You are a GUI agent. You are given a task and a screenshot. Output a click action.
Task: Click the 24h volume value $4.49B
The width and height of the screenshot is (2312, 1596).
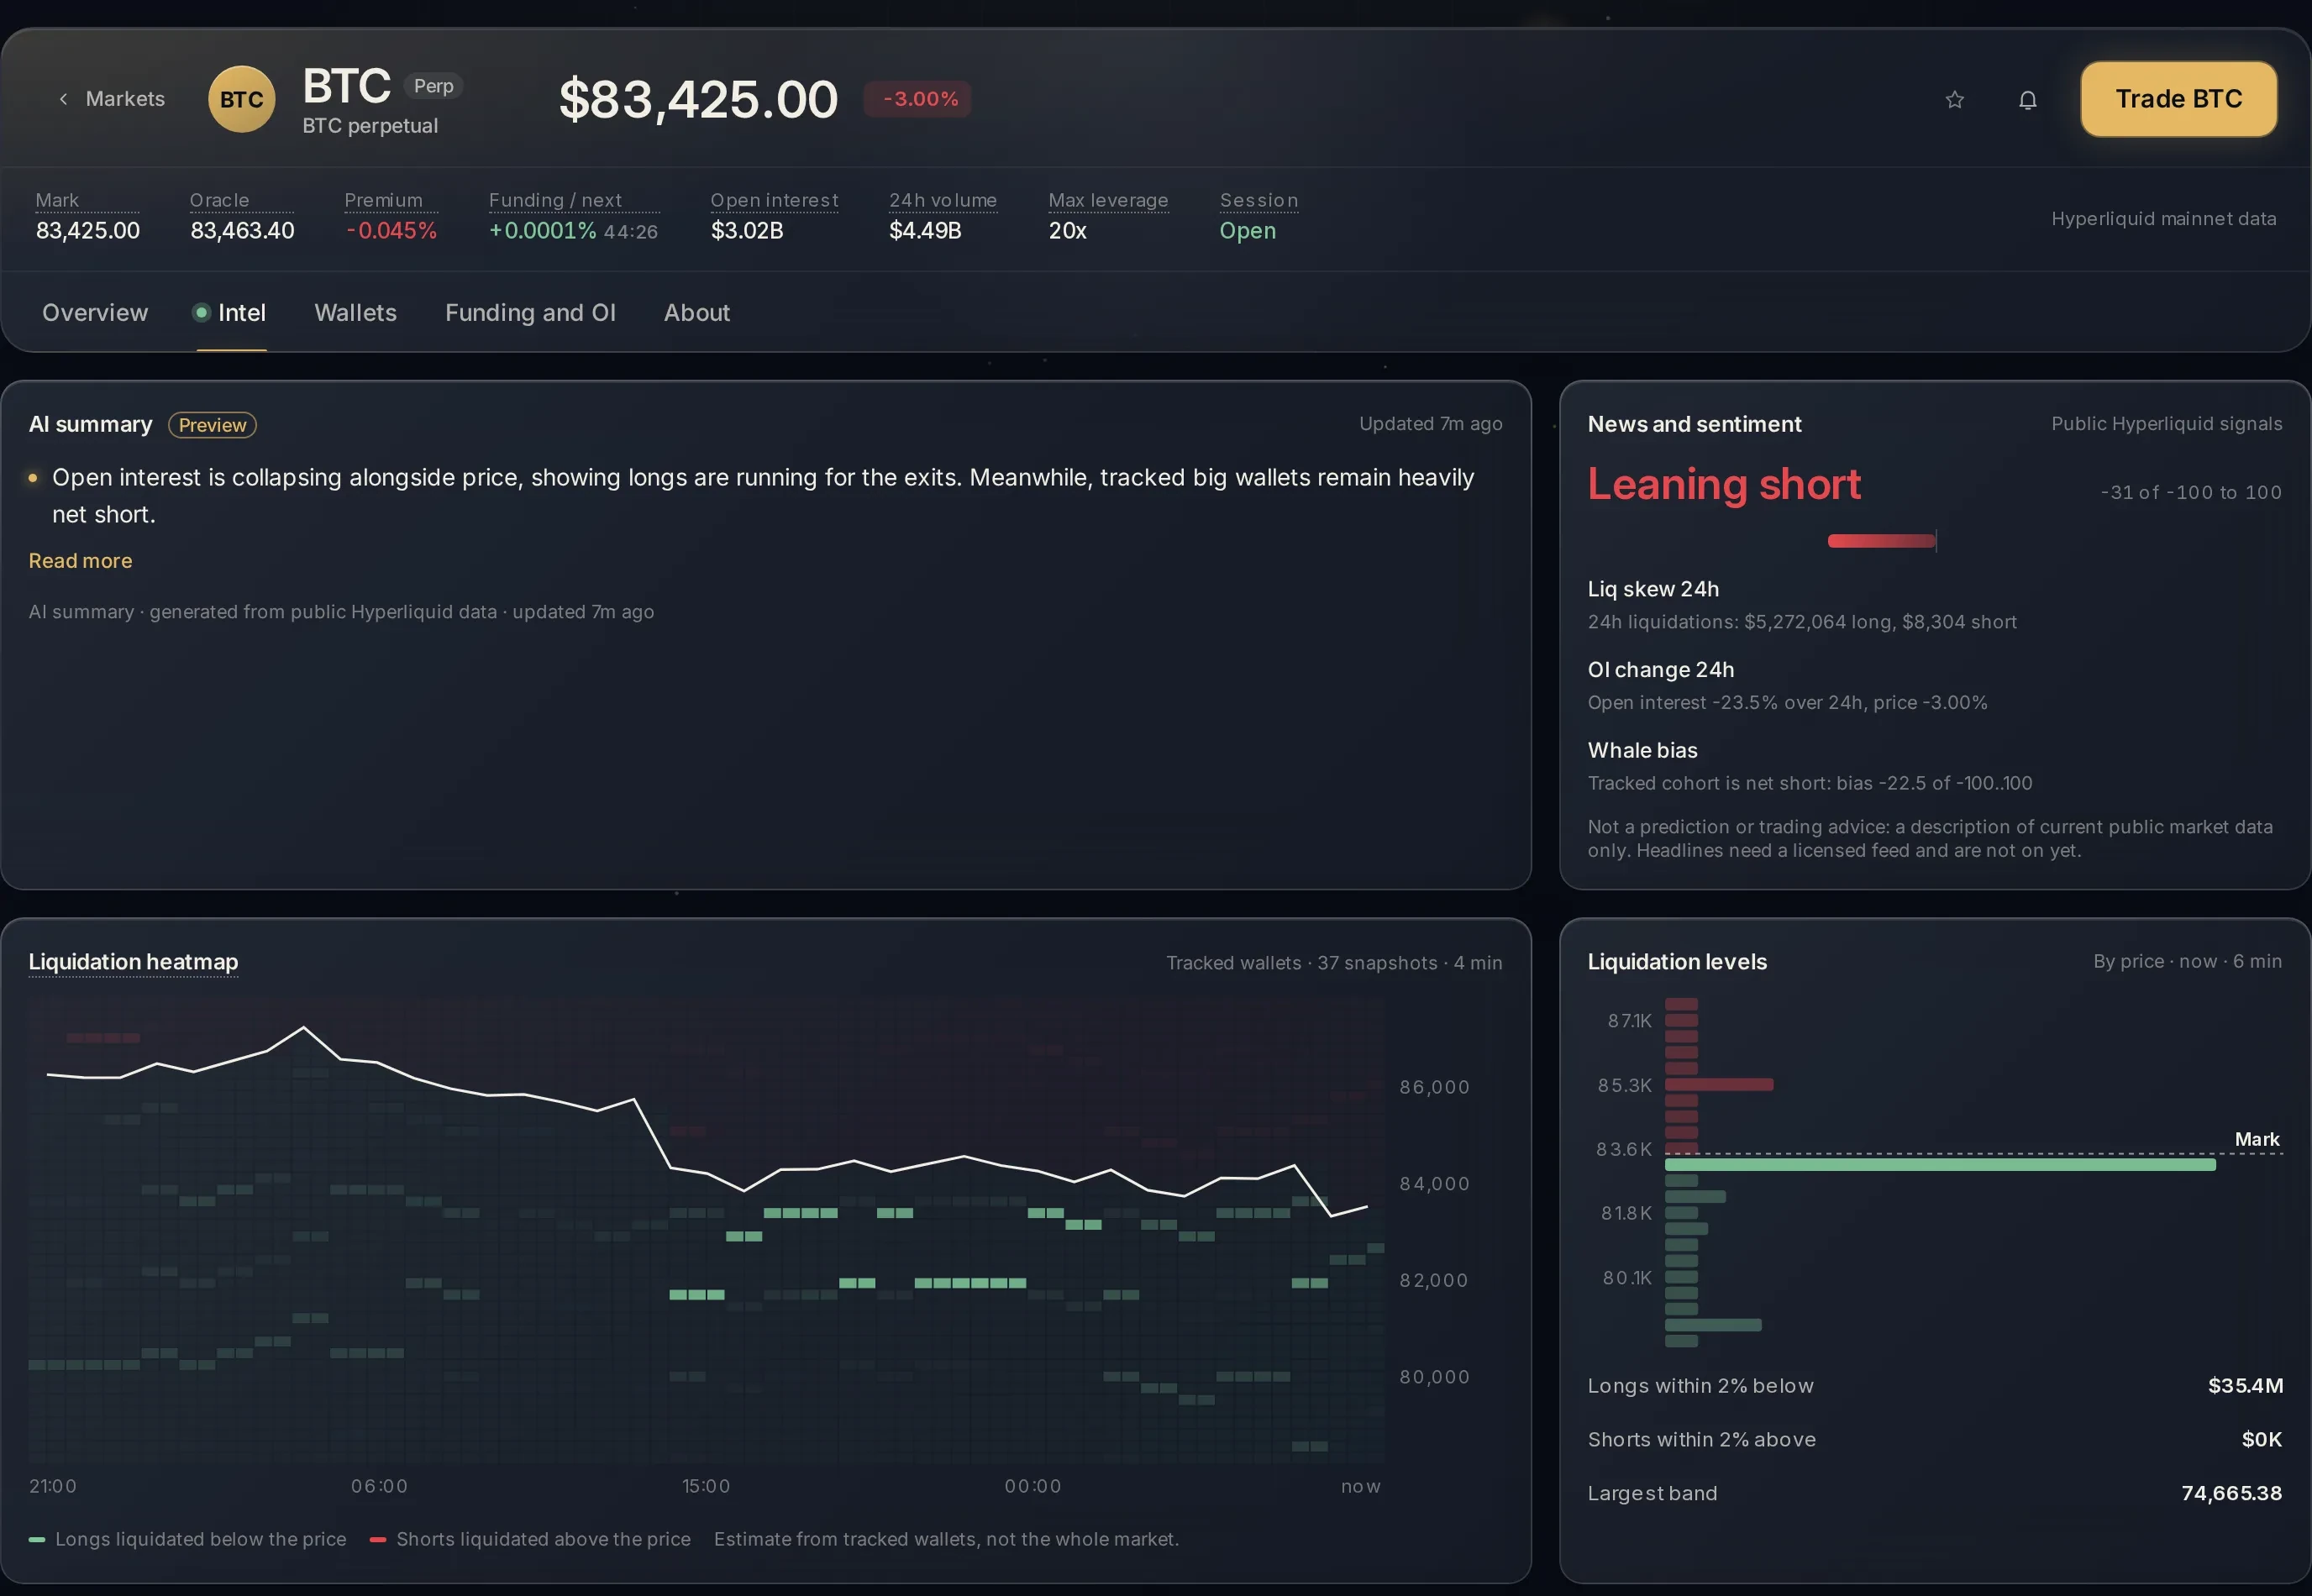(x=925, y=231)
